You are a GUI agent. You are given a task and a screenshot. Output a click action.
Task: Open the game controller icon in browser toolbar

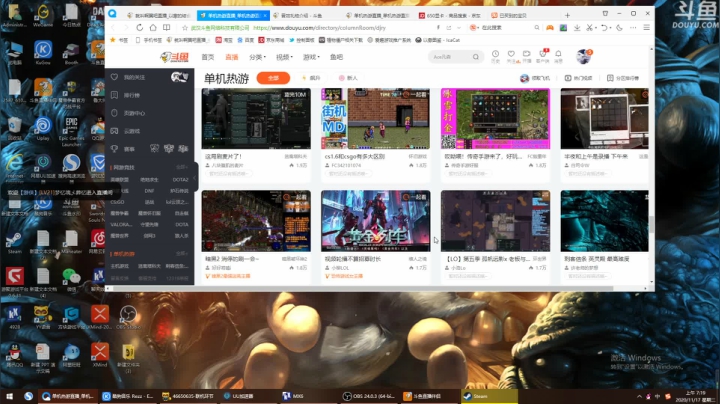(550, 28)
